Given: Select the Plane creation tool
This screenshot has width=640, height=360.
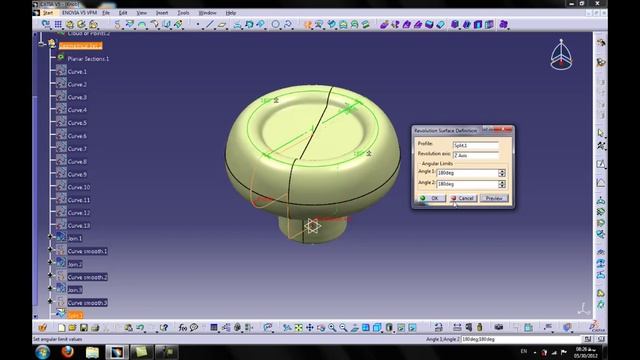Looking at the screenshot, I should 222,25.
